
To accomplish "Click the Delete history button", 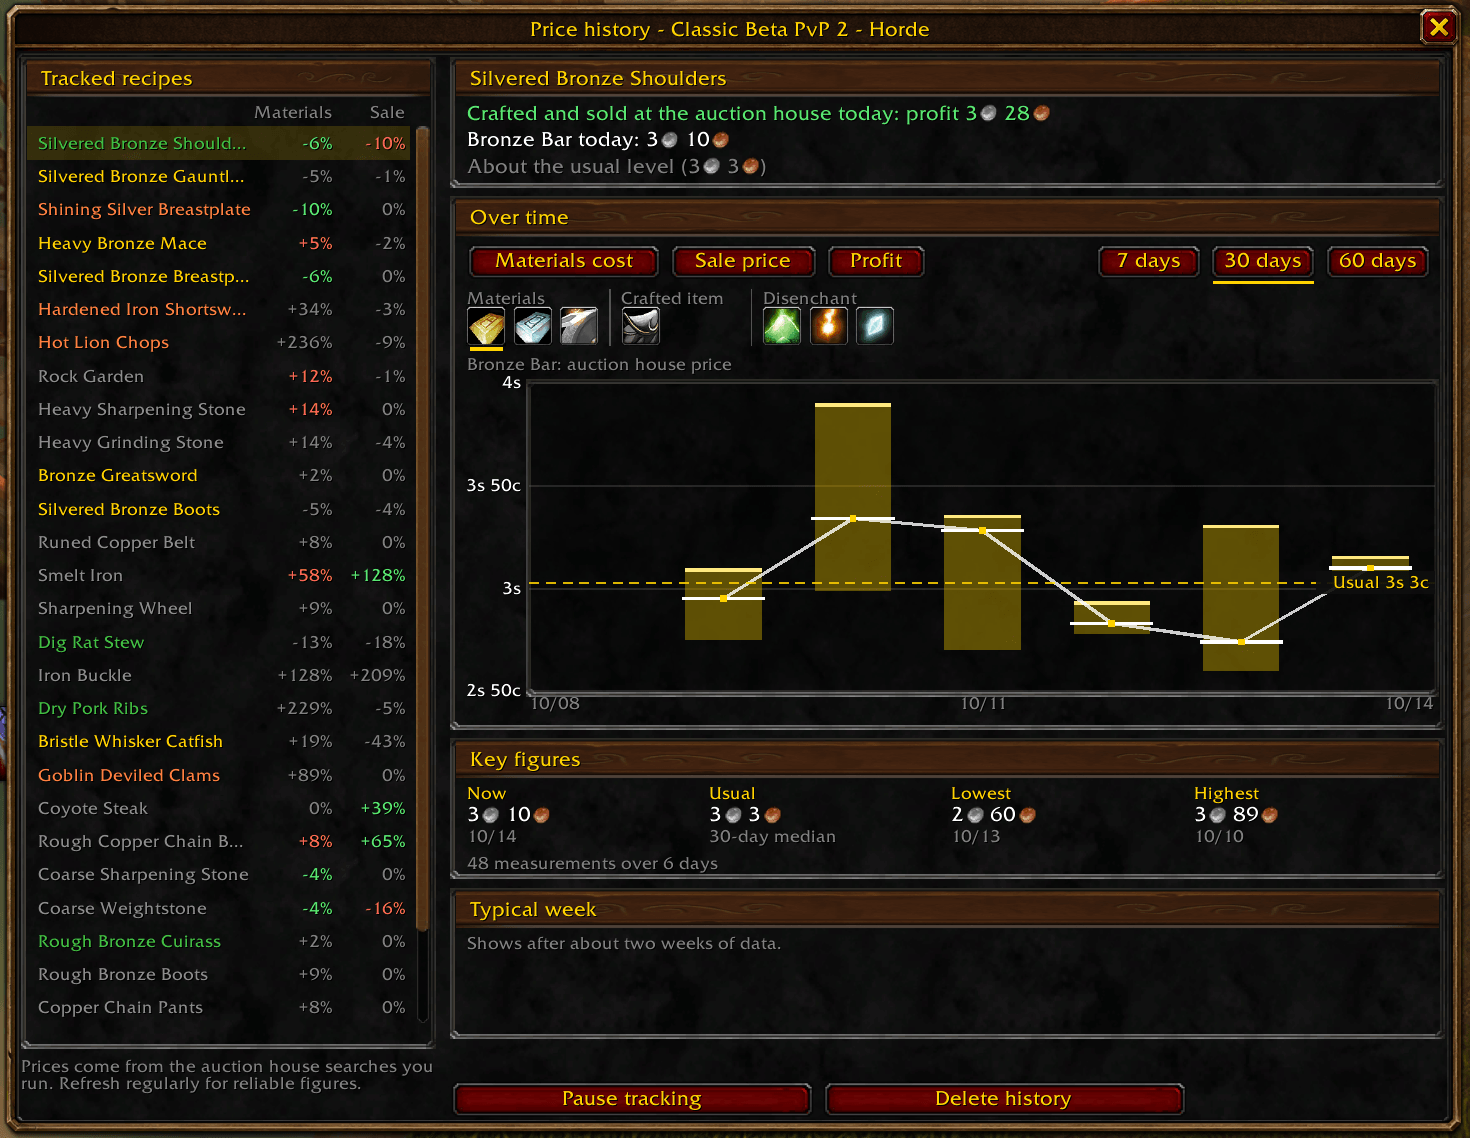I will point(1004,1099).
